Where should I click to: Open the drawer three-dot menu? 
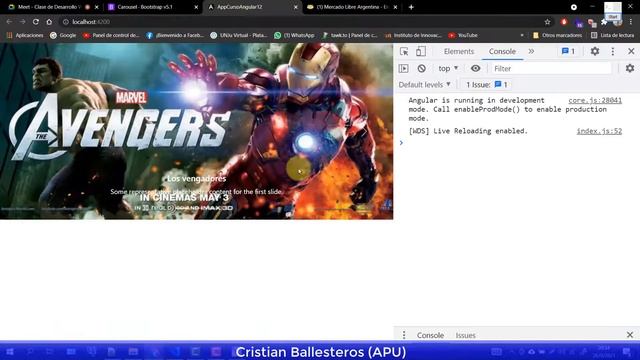(404, 335)
